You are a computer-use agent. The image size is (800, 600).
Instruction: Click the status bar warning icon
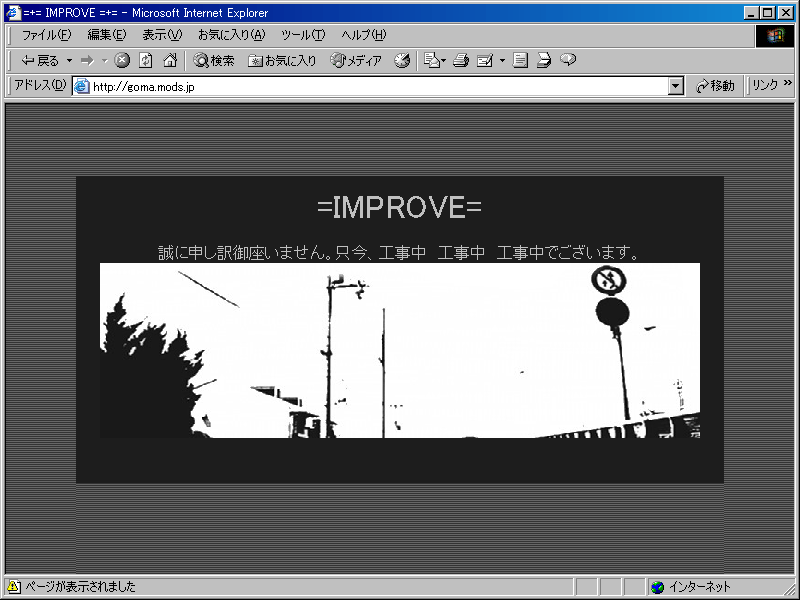(x=14, y=587)
